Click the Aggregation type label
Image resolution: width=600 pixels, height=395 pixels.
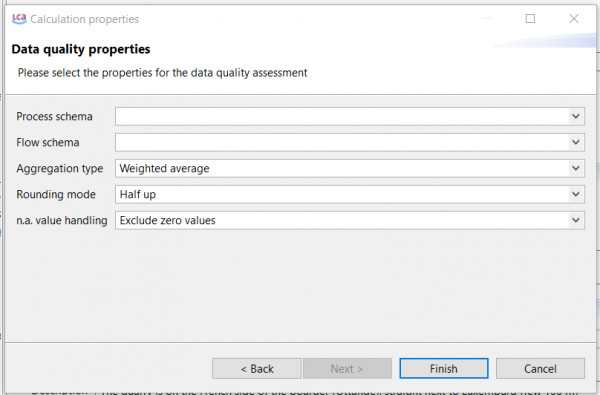(x=60, y=168)
